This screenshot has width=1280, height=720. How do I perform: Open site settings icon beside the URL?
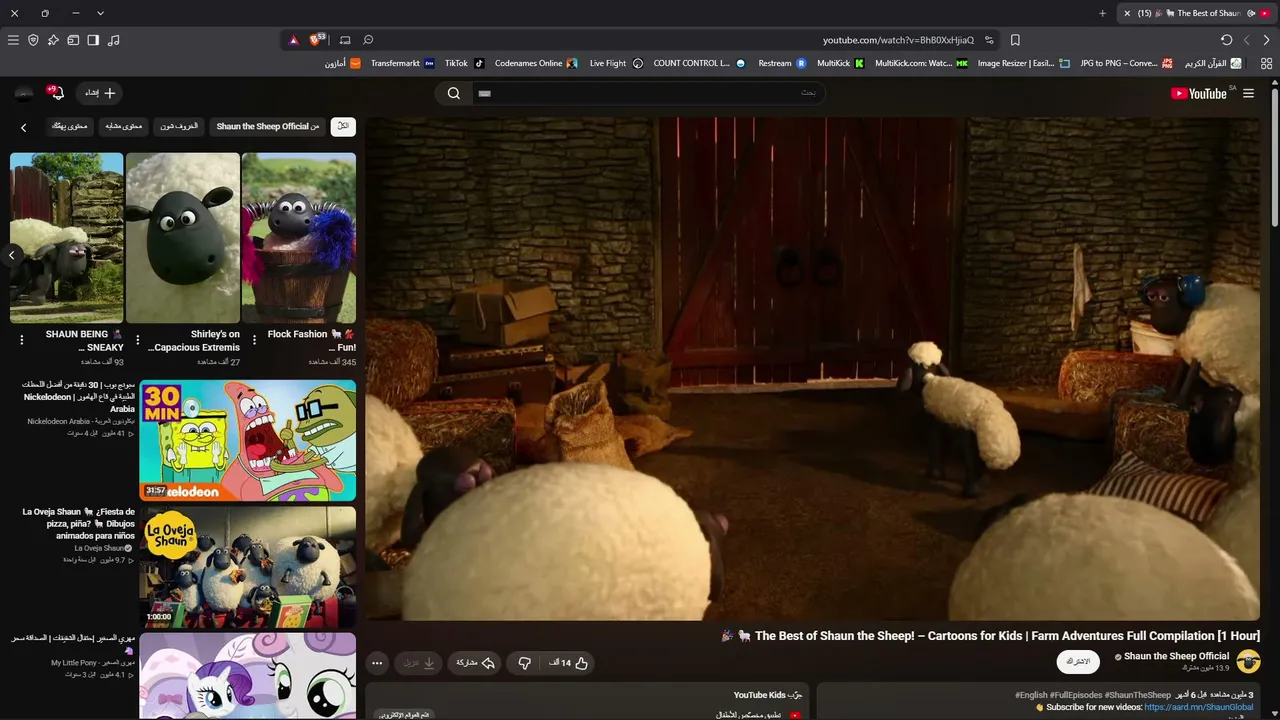click(989, 40)
